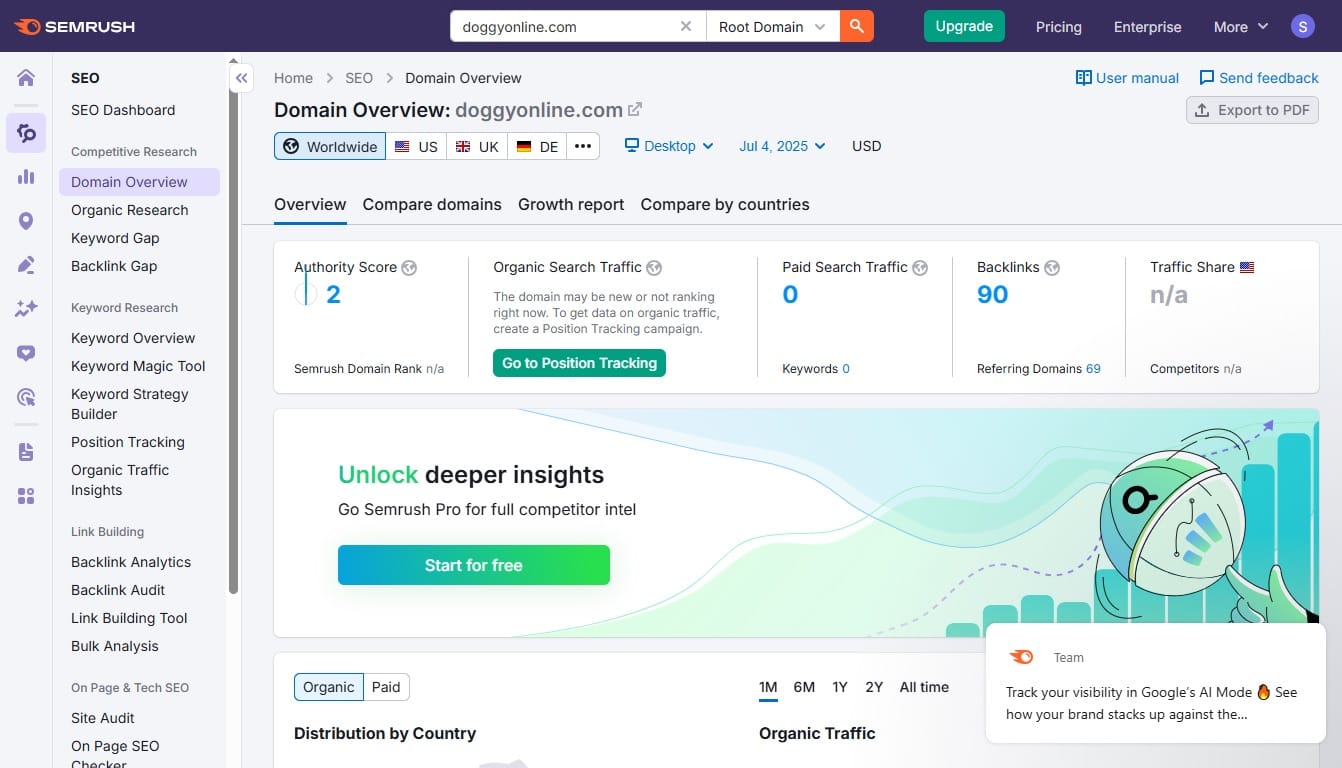Set time range to 2Y
Viewport: 1342px width, 768px height.
click(874, 687)
